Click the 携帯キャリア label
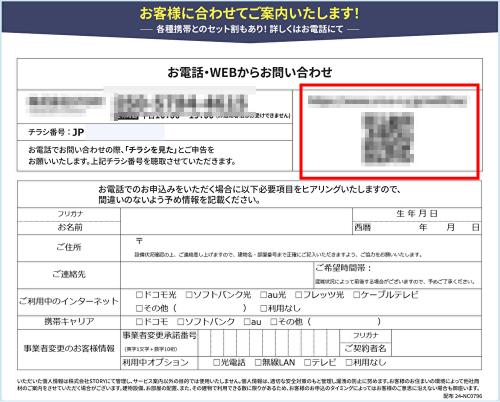Screen dimensions: 500x402 pyautogui.click(x=69, y=322)
